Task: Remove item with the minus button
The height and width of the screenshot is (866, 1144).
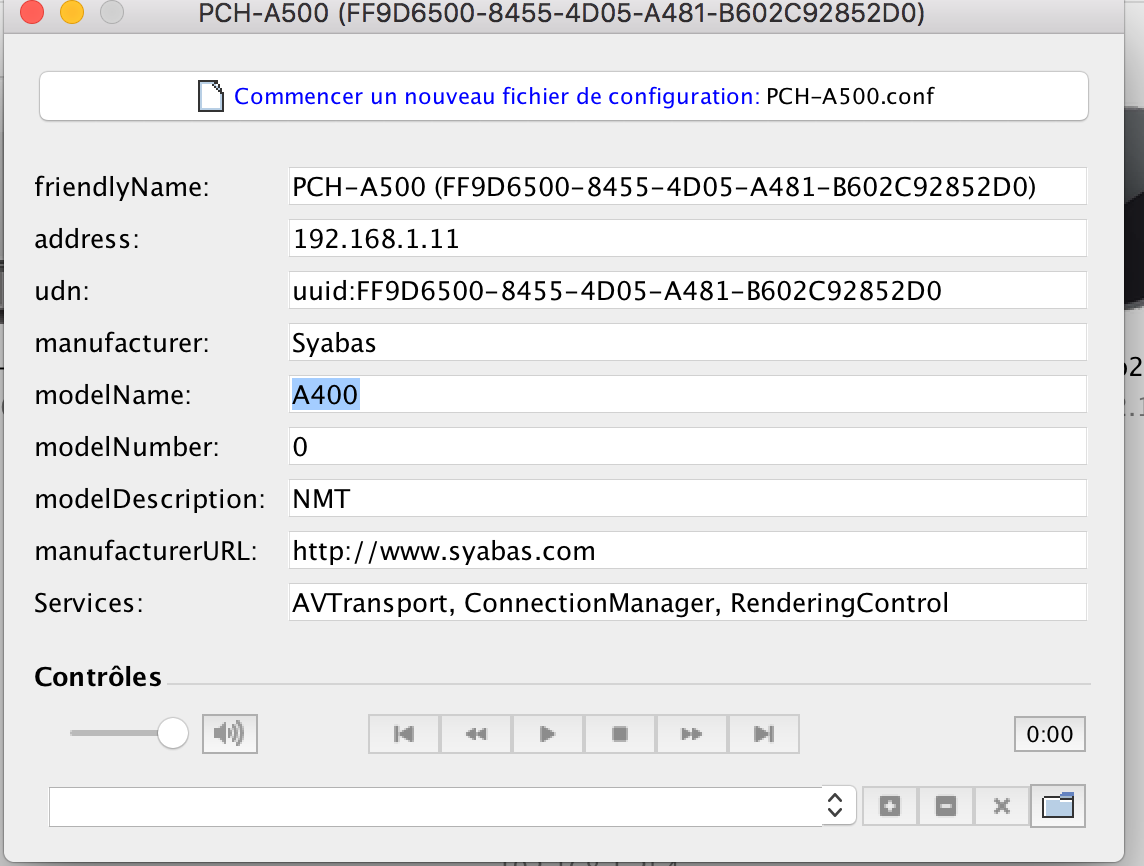Action: pos(946,806)
